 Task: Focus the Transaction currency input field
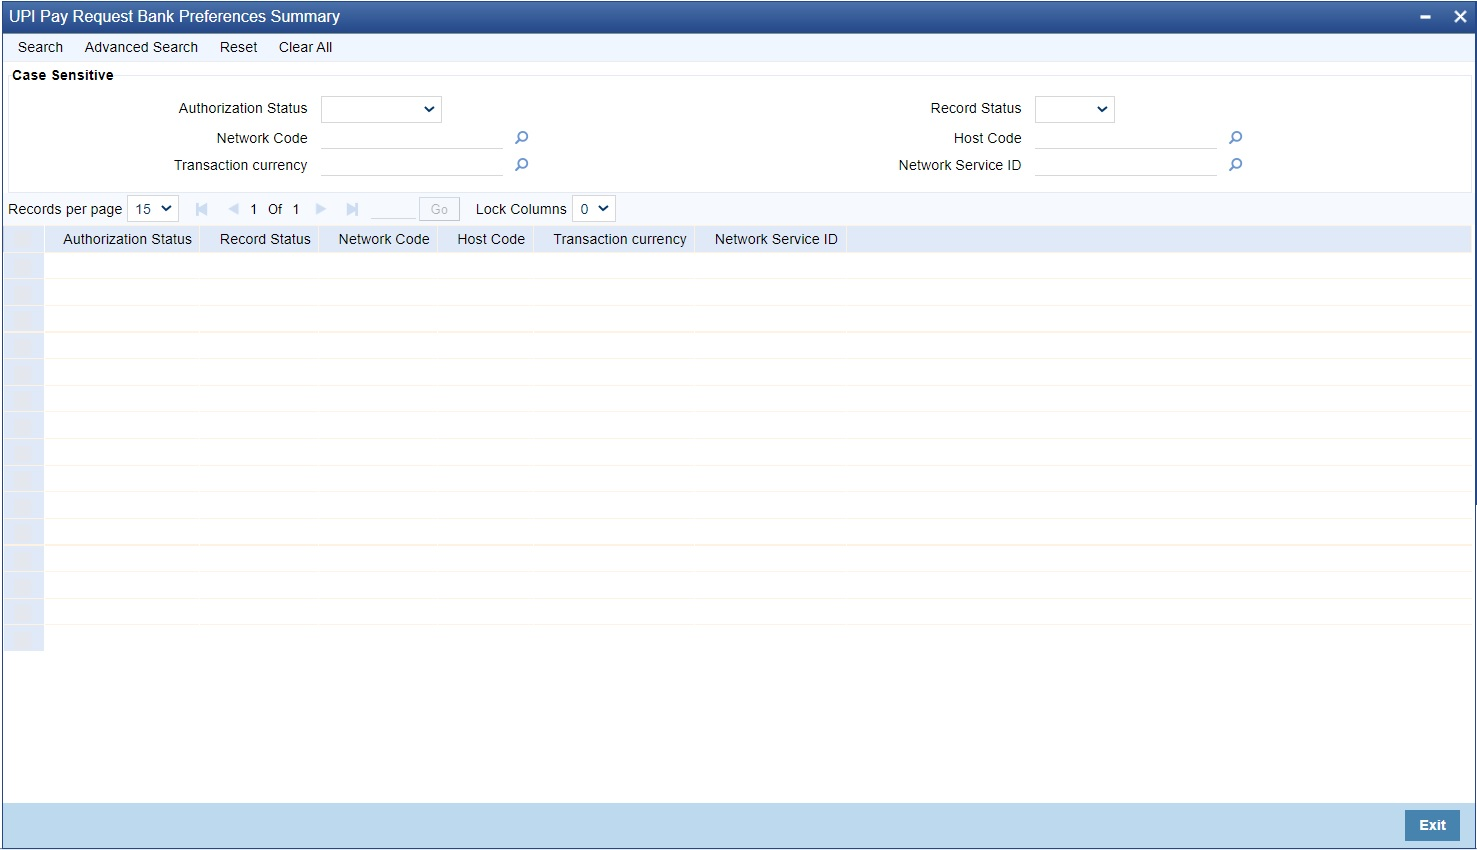[x=412, y=165]
